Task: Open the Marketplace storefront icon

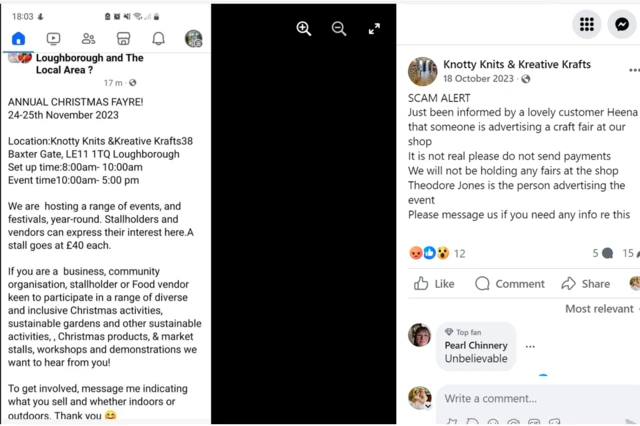Action: click(123, 39)
